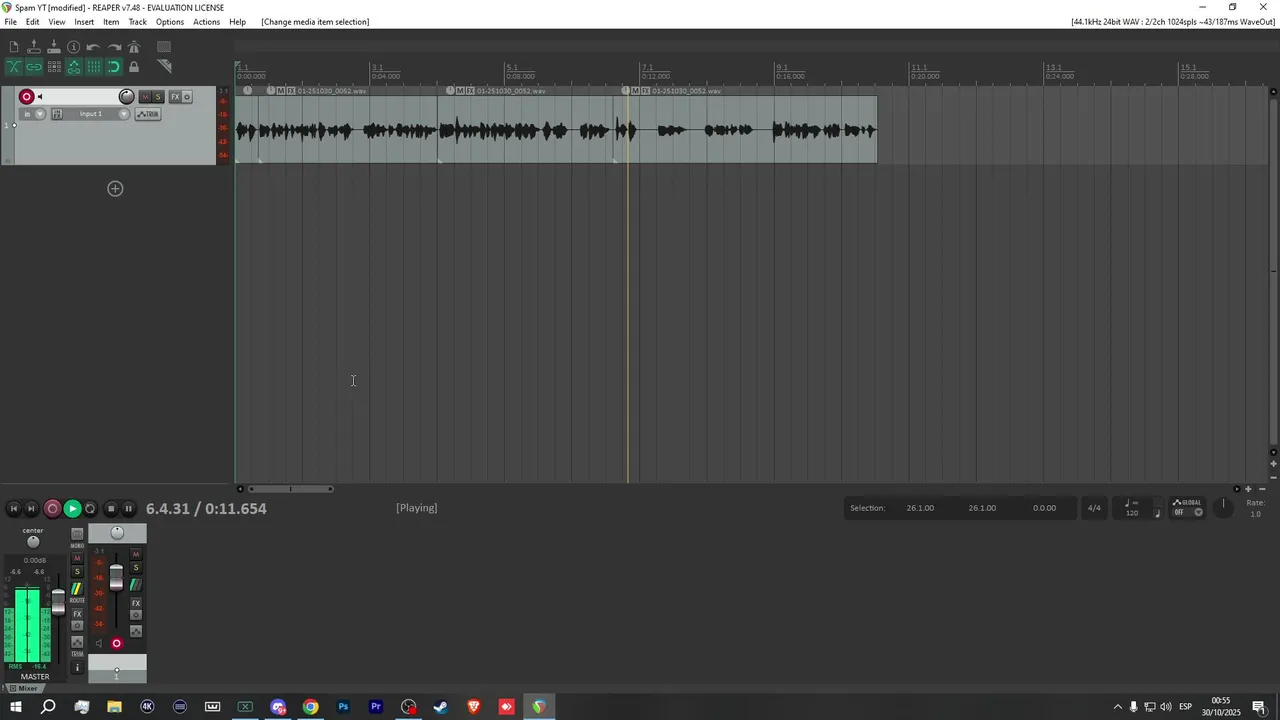The image size is (1280, 720).
Task: Click the playback rate knob
Action: [x=1223, y=506]
